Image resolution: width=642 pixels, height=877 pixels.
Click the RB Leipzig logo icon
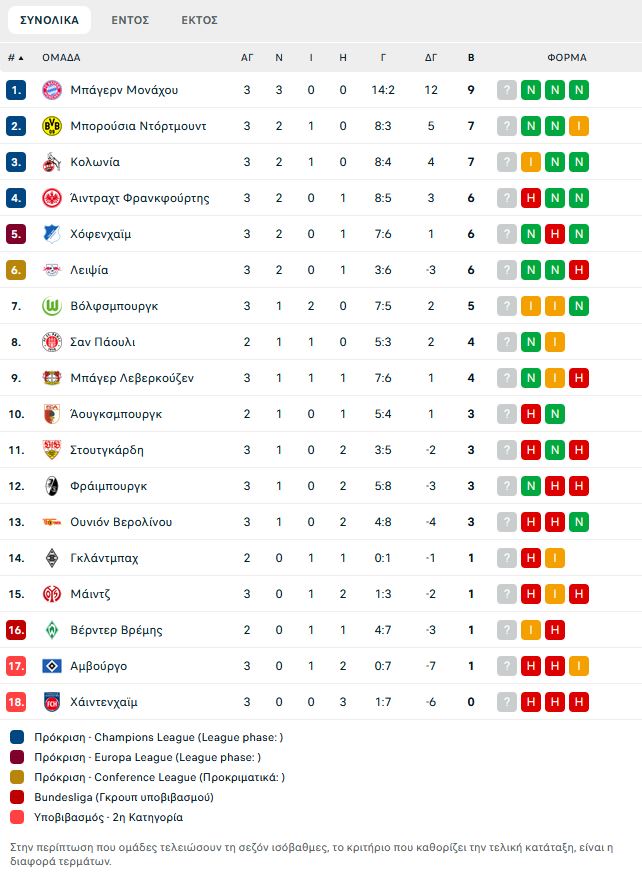52,270
